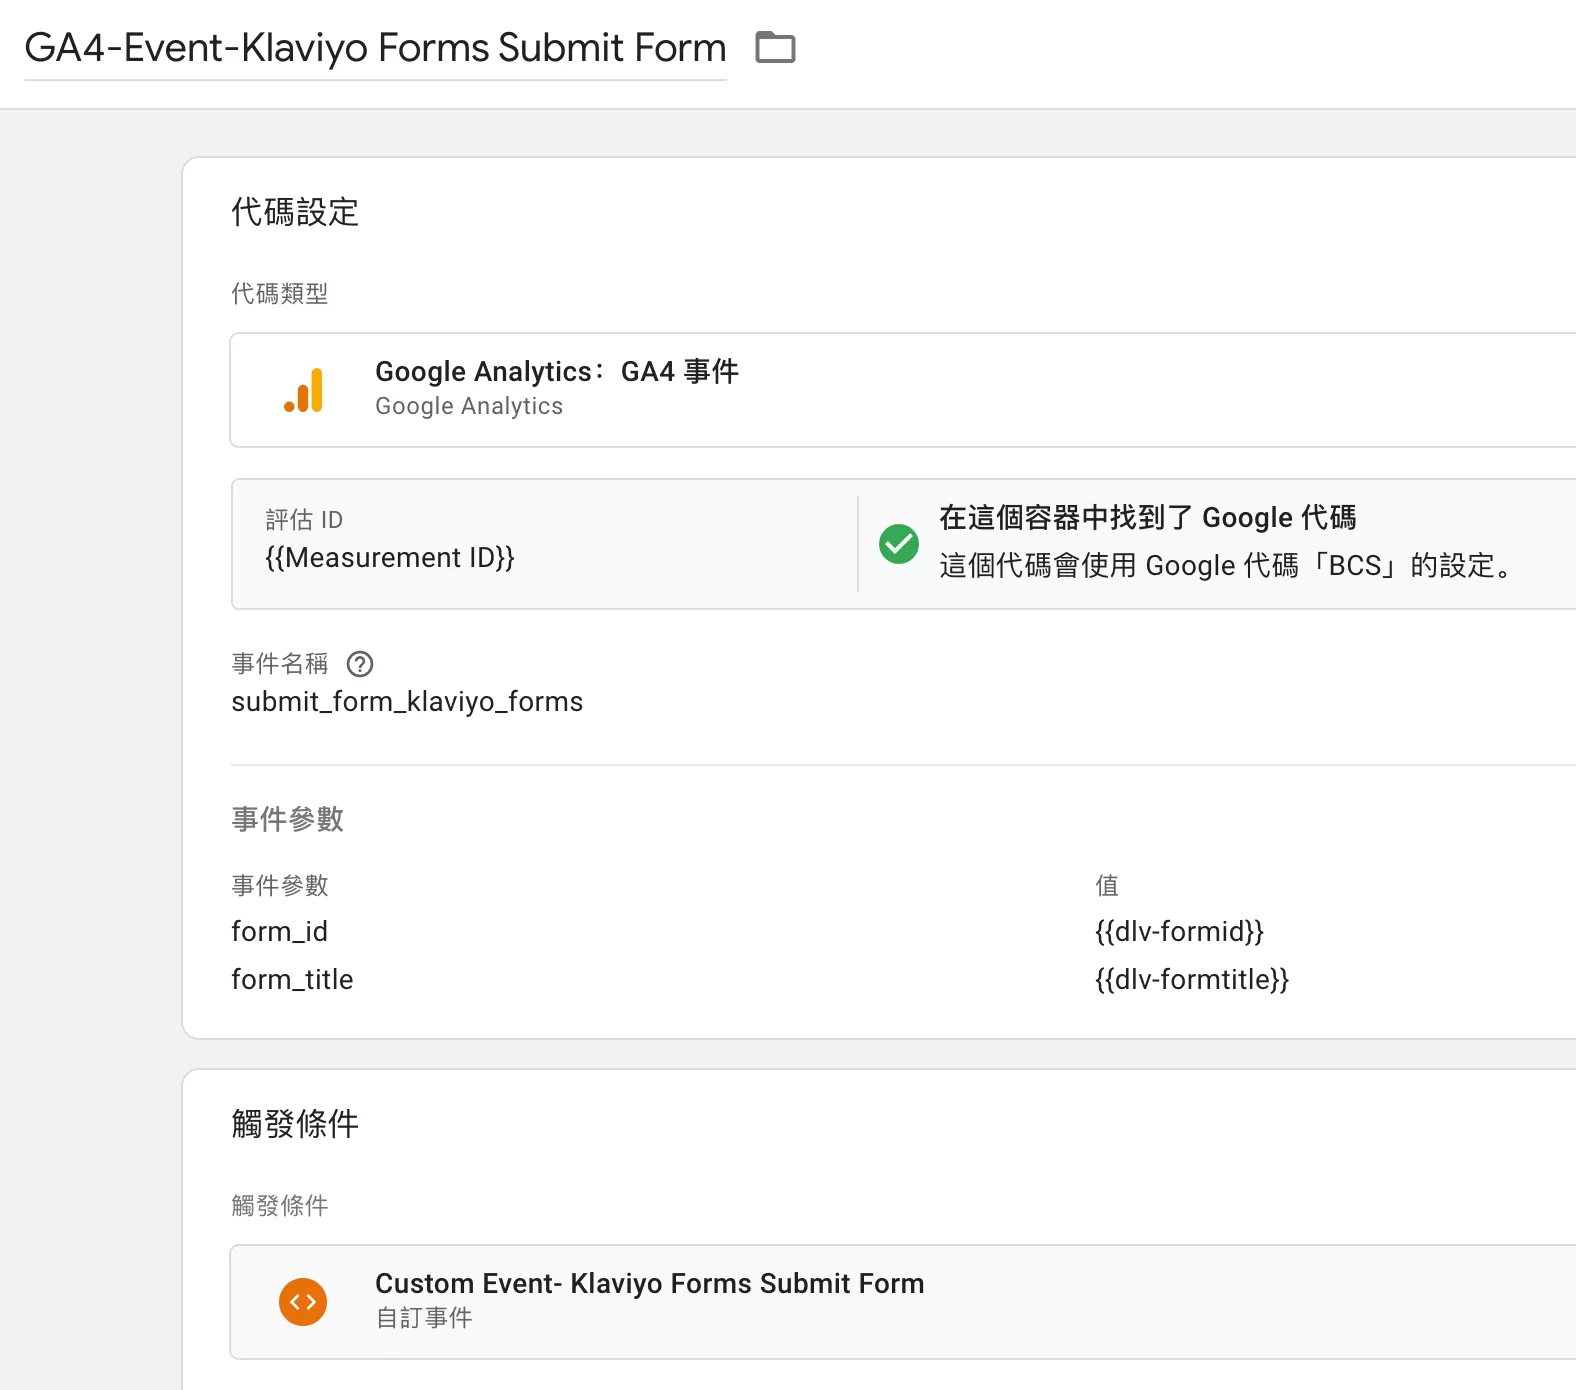Click the 代碼設定 section heading

pos(295,212)
